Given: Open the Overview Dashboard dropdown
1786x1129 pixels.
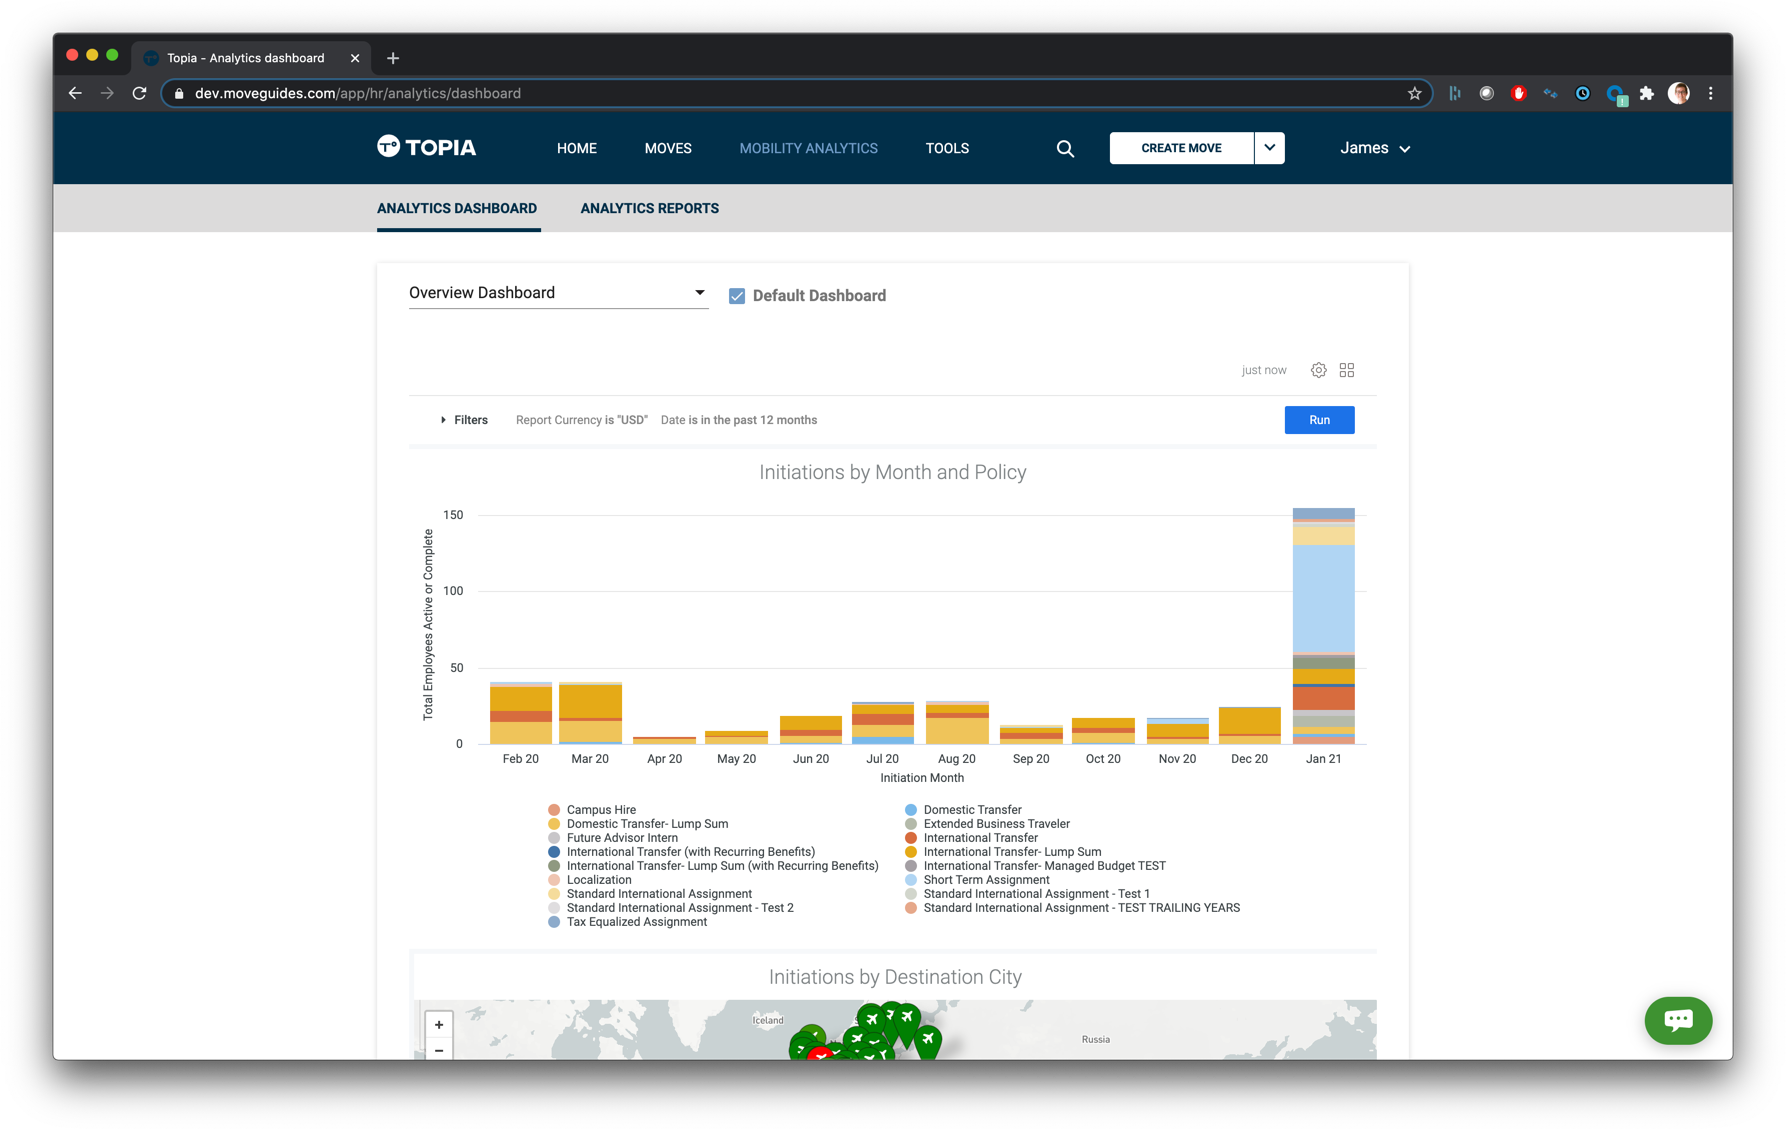Looking at the screenshot, I should coord(558,293).
